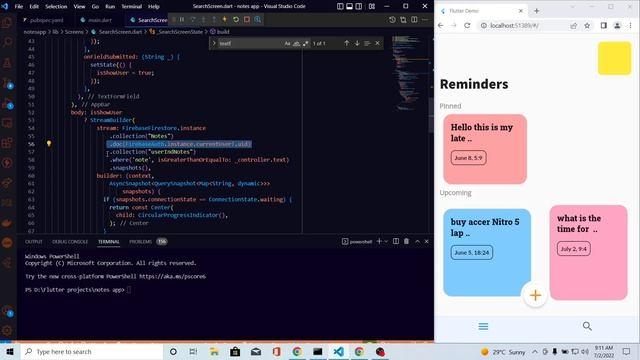640x360 pixels.
Task: Open a new Chrome tab
Action: (x=536, y=11)
